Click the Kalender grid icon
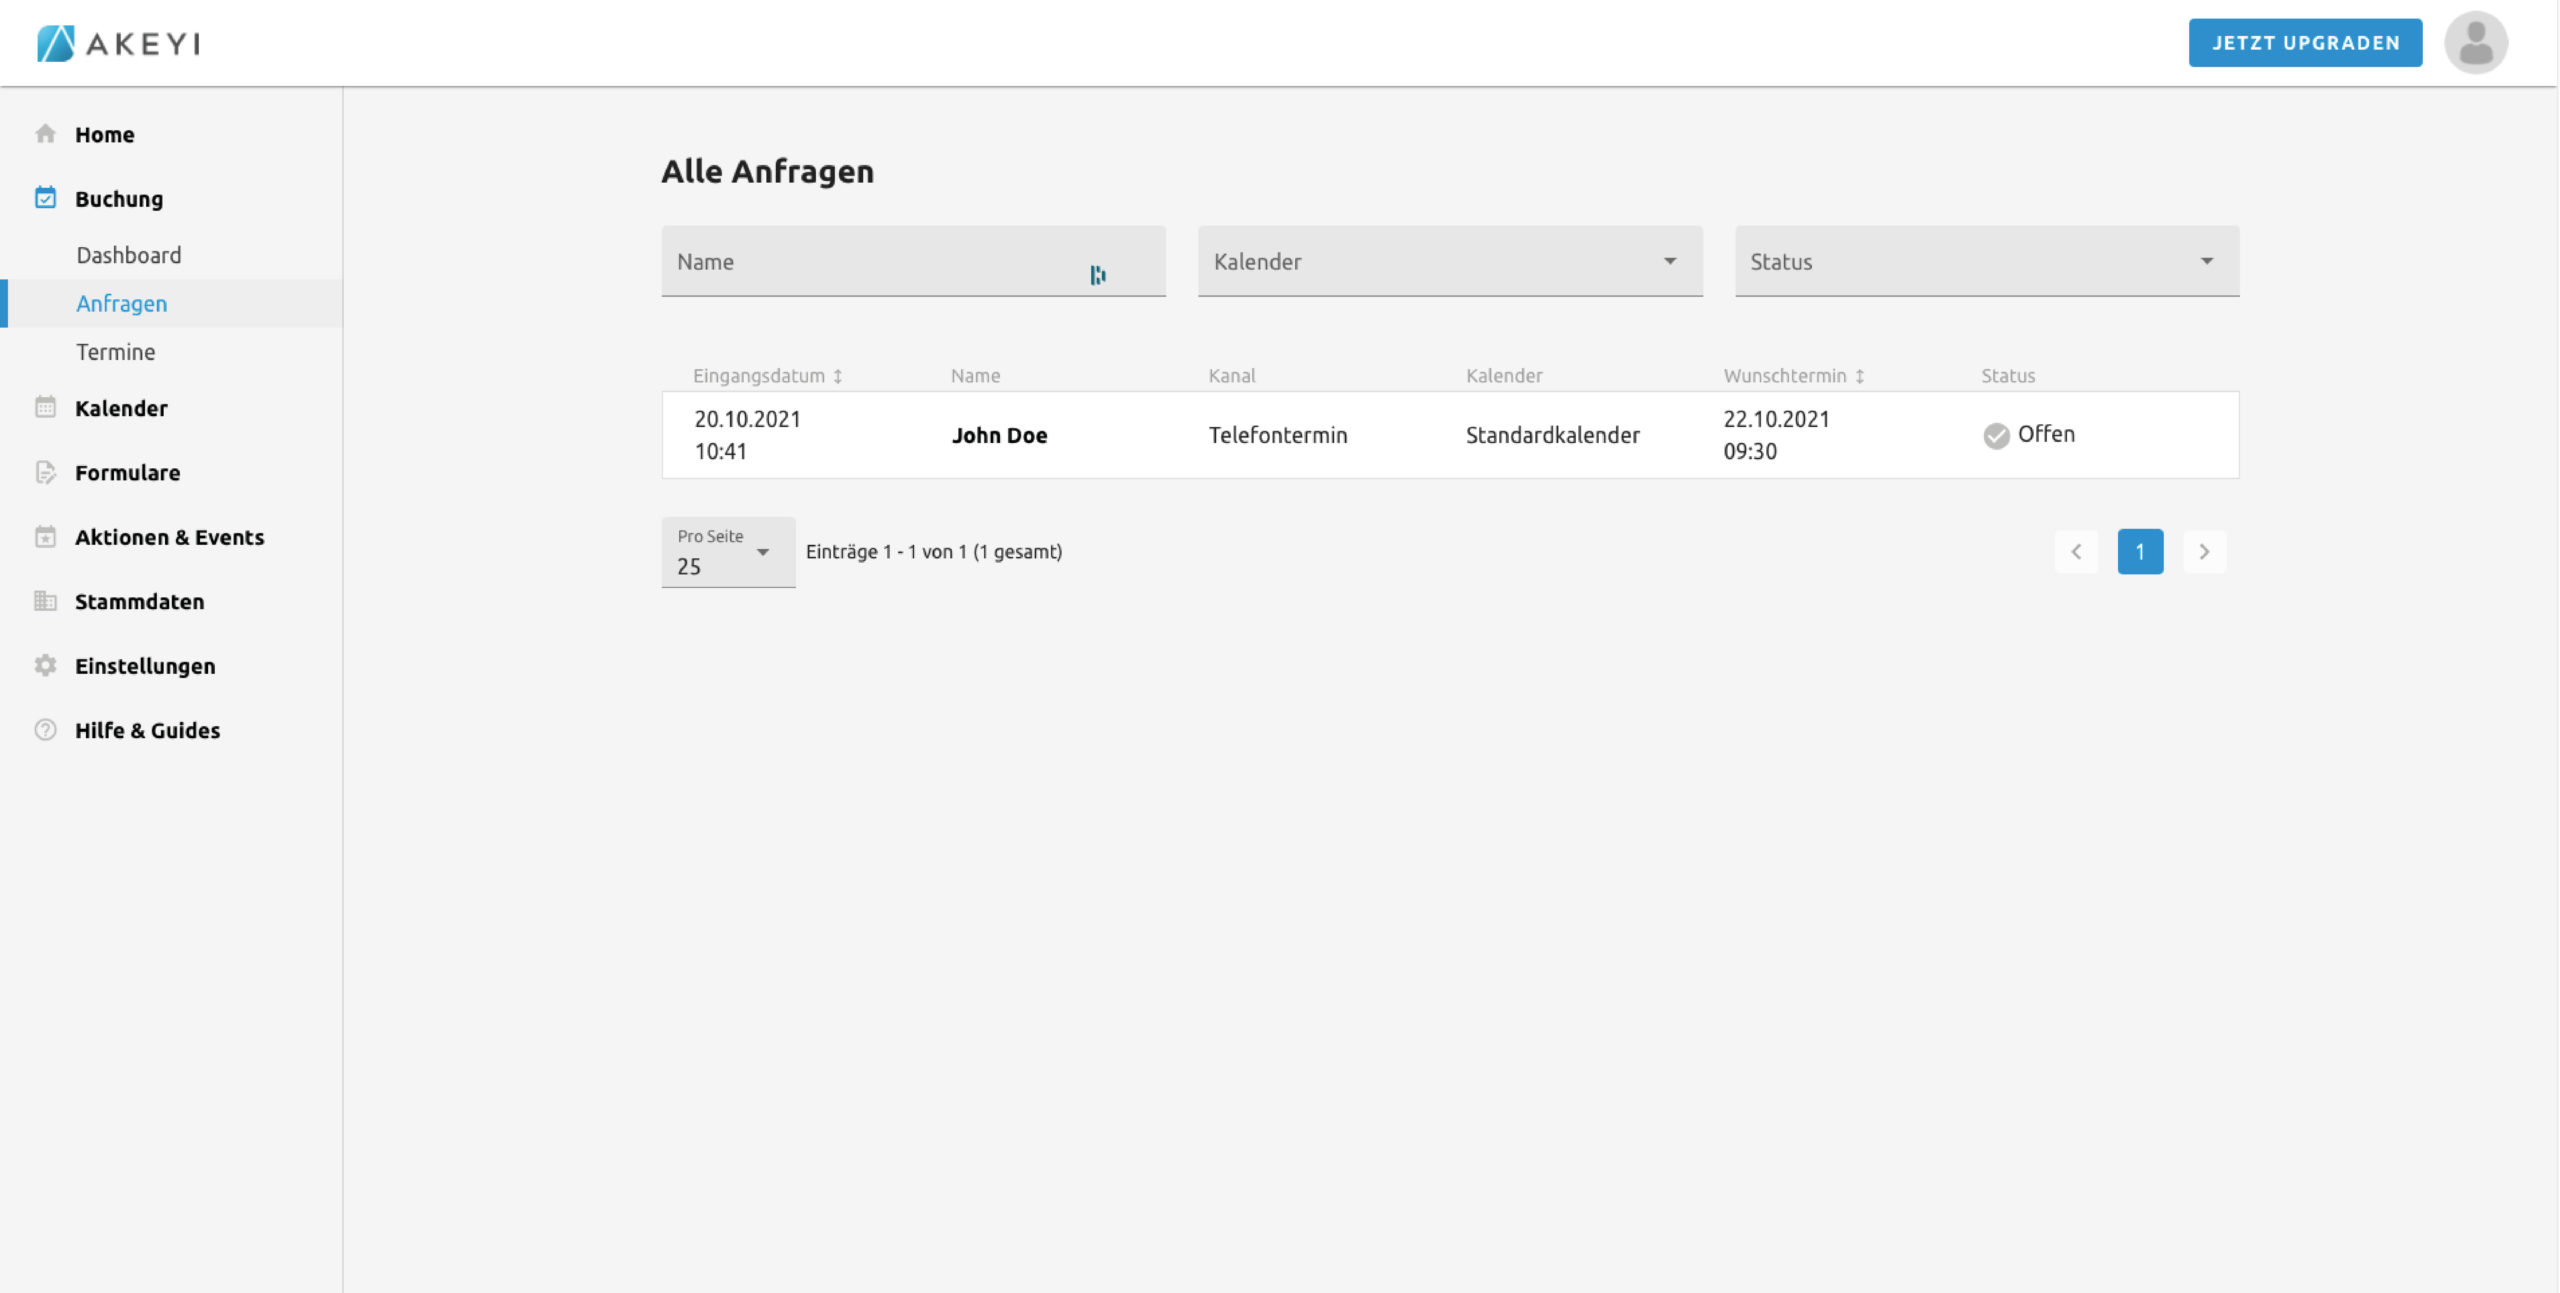2560x1293 pixels. (45, 407)
